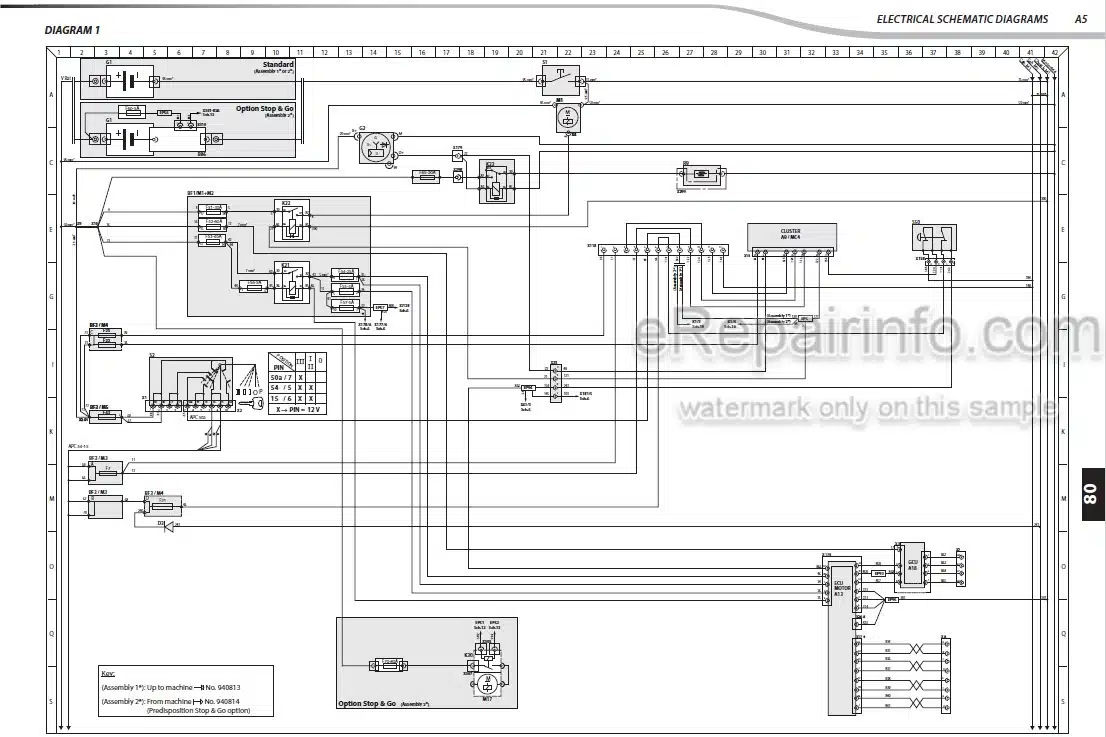Click the K21 relay symbol
Viewport: 1106px width, 737px height.
click(x=291, y=282)
